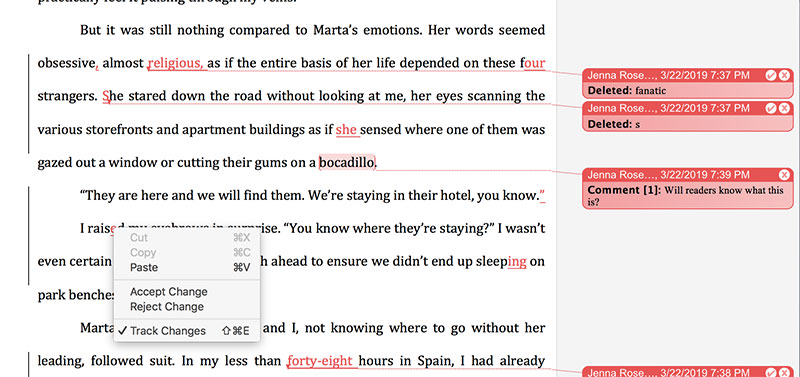
Task: Accept the 'Deleted: s' change checkmark
Action: (x=771, y=108)
